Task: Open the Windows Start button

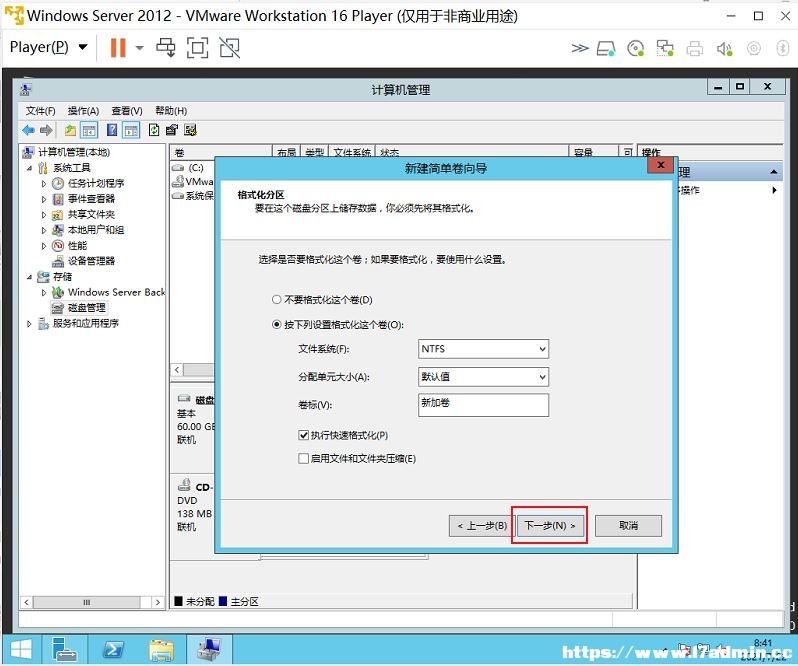Action: [21, 650]
